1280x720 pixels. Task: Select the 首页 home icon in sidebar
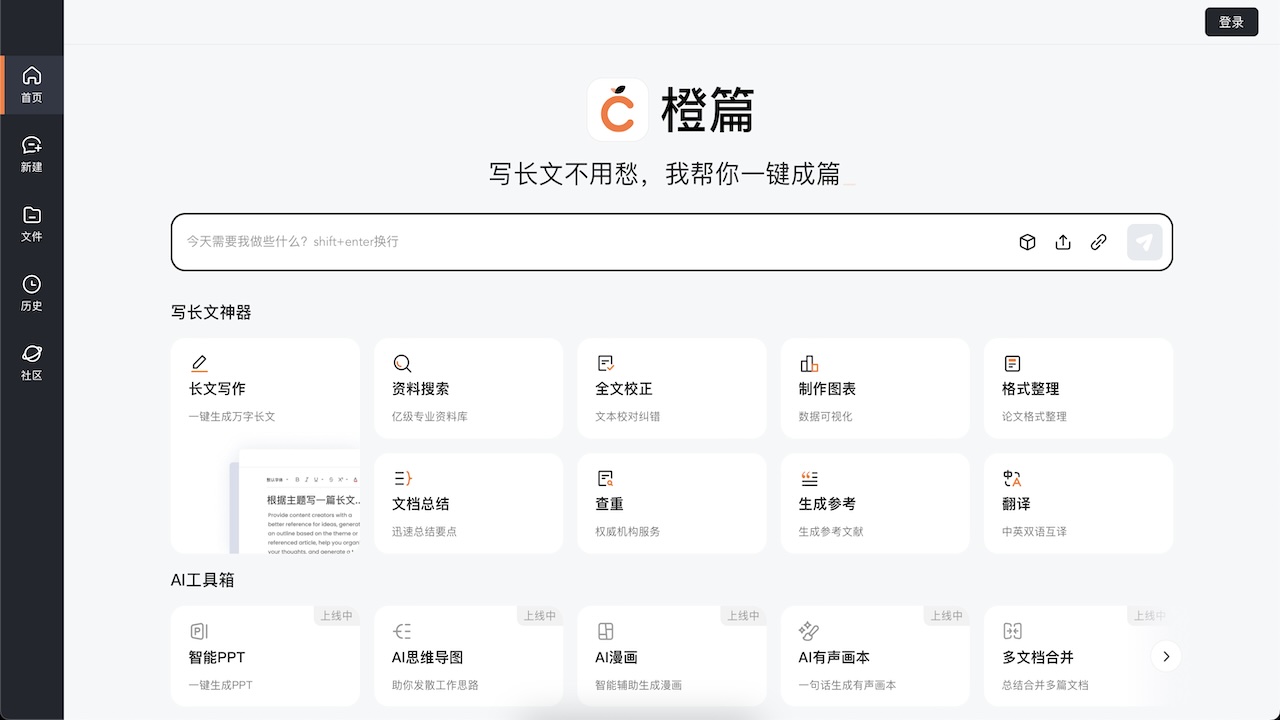[x=31, y=82]
